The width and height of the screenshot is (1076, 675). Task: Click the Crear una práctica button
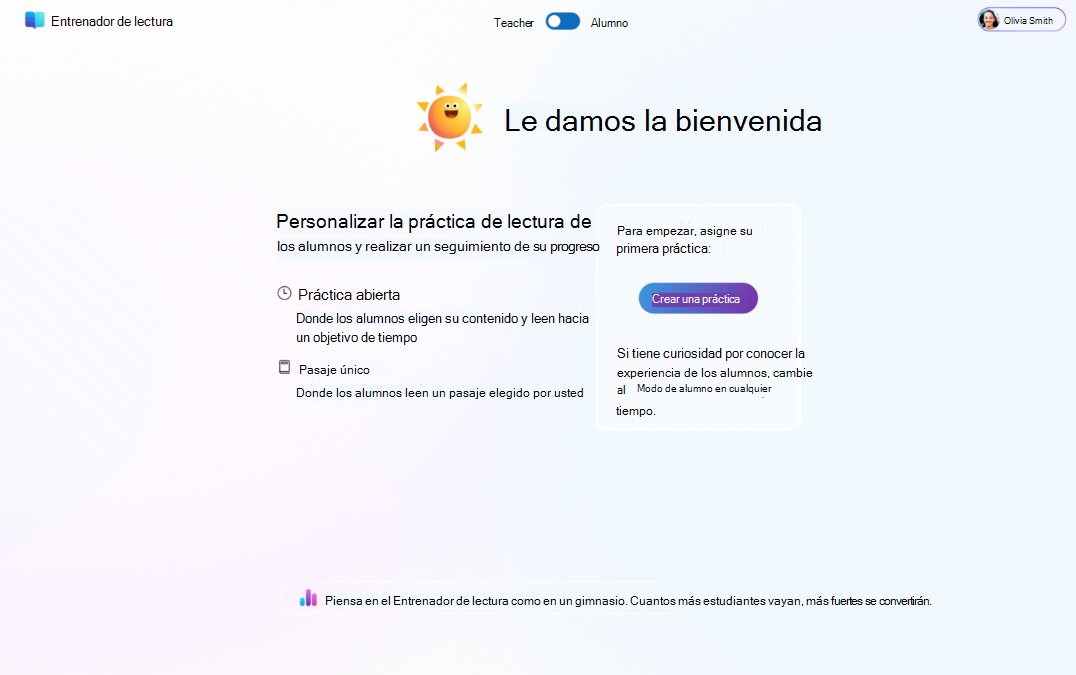point(698,298)
